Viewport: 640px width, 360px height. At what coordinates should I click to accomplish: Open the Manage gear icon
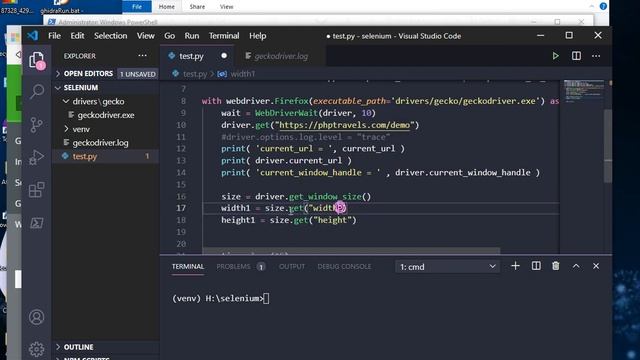(36, 349)
